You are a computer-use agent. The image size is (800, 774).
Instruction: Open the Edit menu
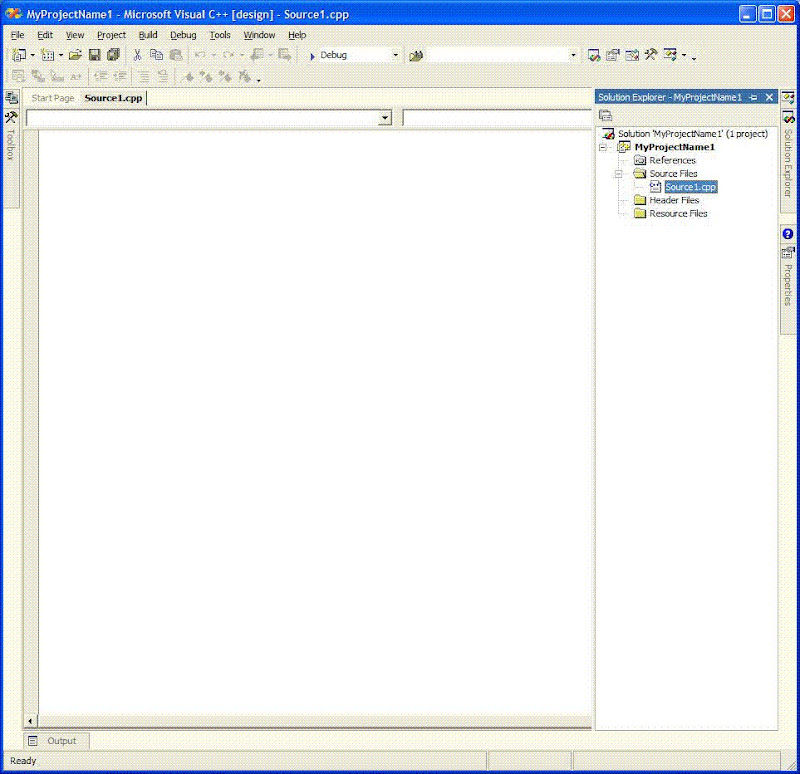pos(45,35)
